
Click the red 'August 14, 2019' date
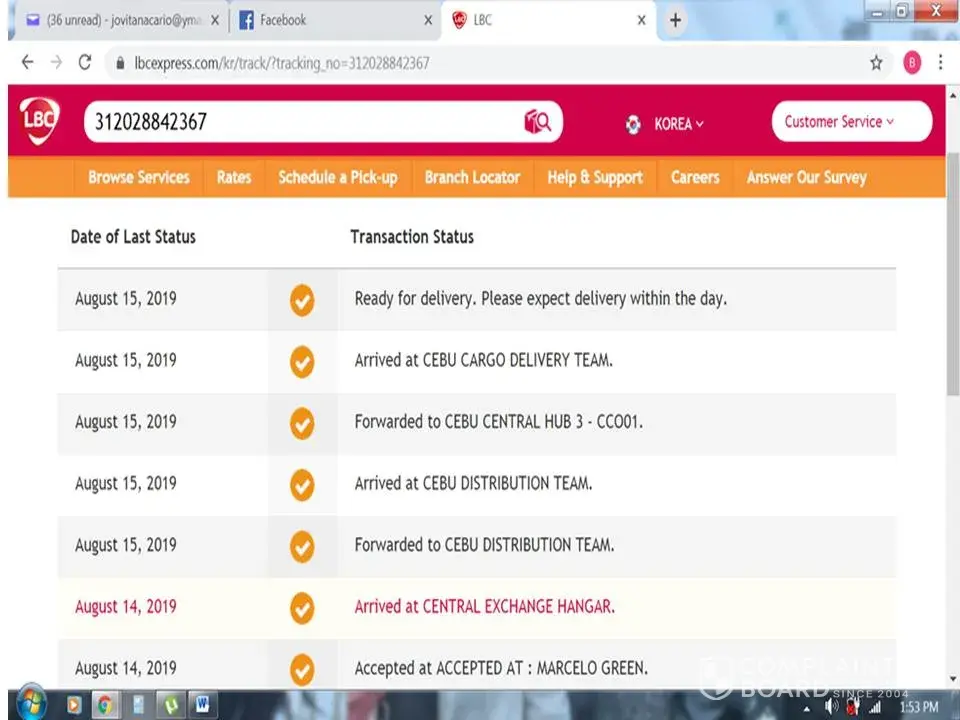click(x=126, y=607)
